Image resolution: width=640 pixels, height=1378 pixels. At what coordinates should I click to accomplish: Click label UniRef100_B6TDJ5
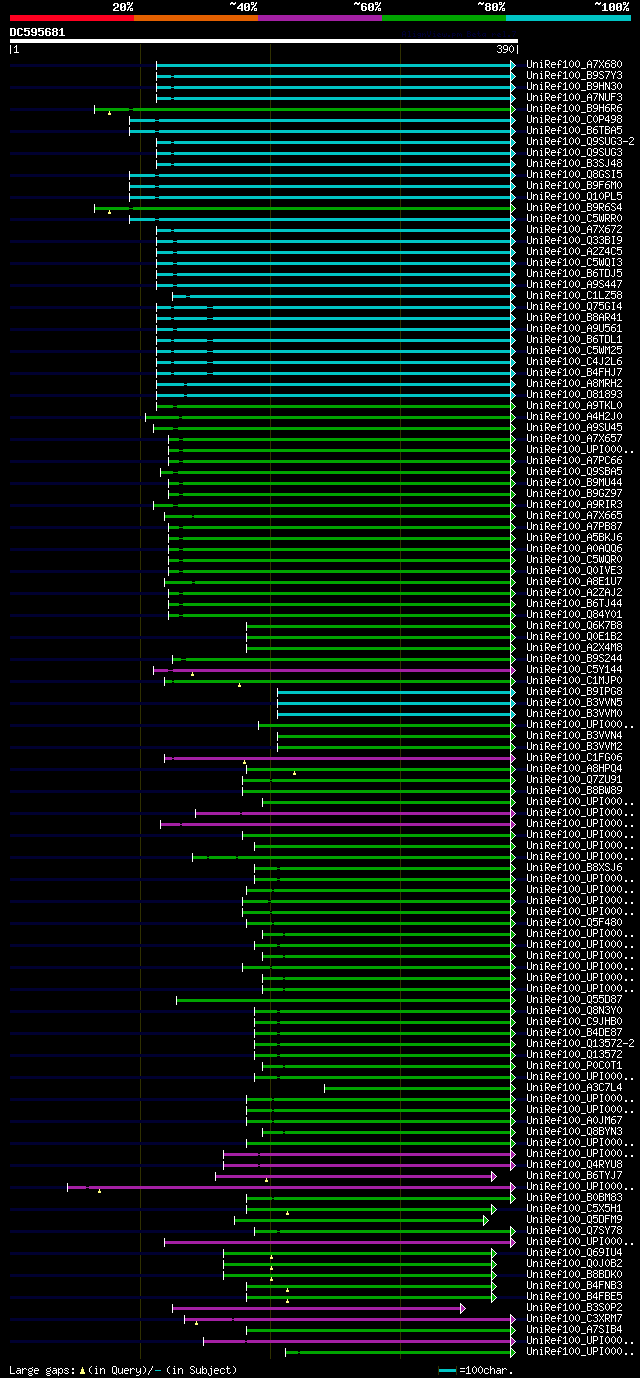[574, 273]
